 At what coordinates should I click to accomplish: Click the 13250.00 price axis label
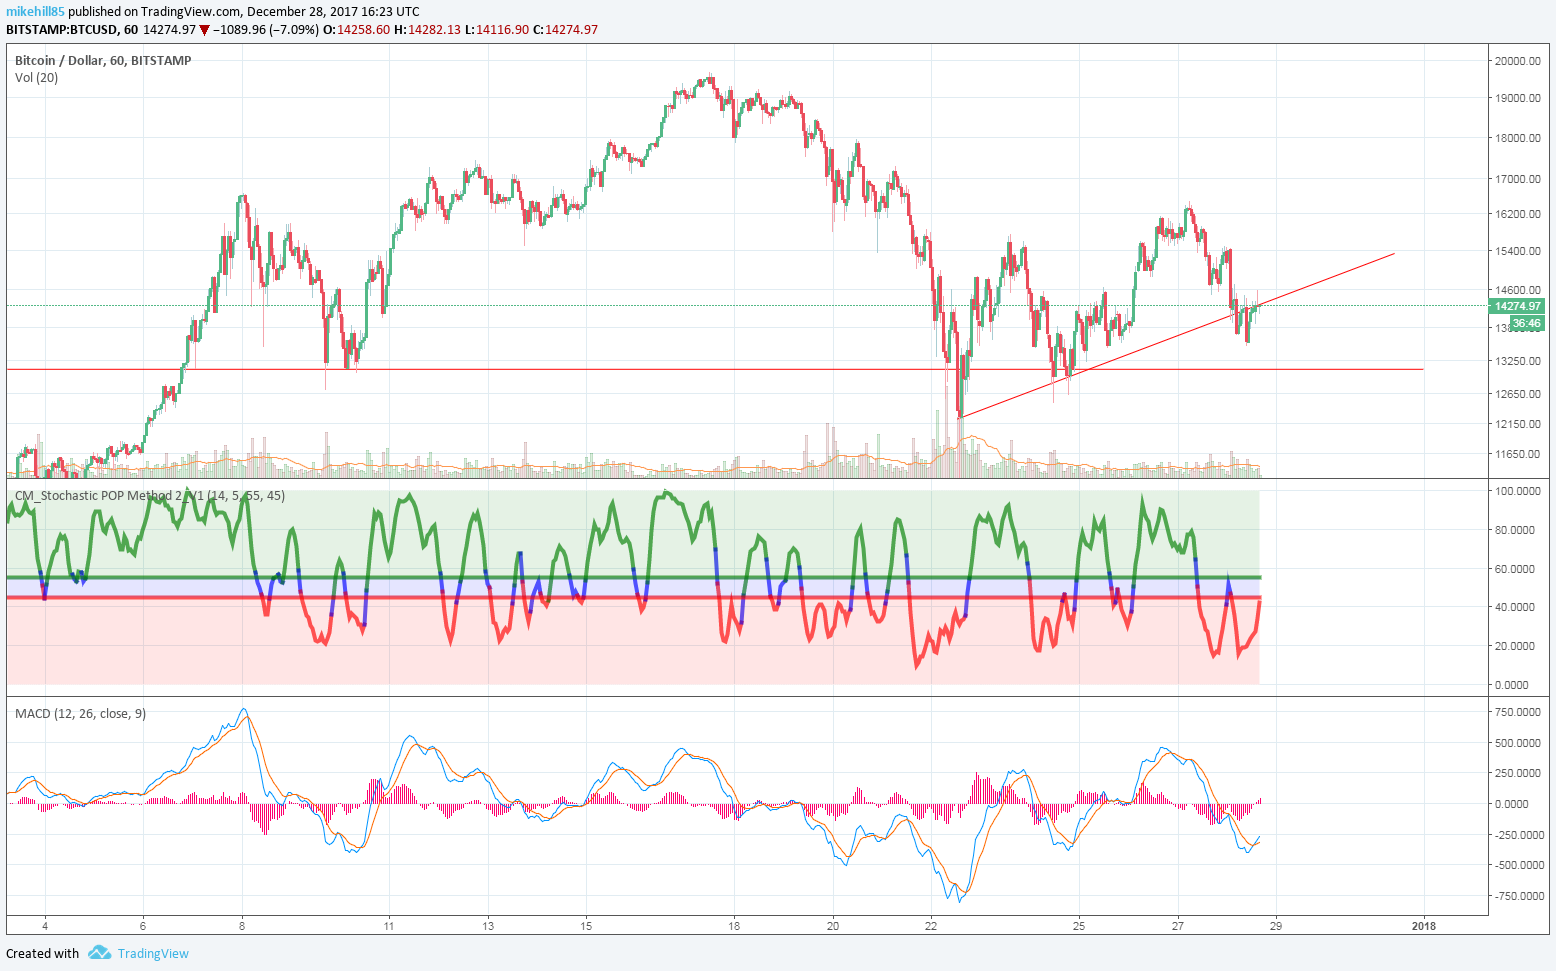point(1517,361)
